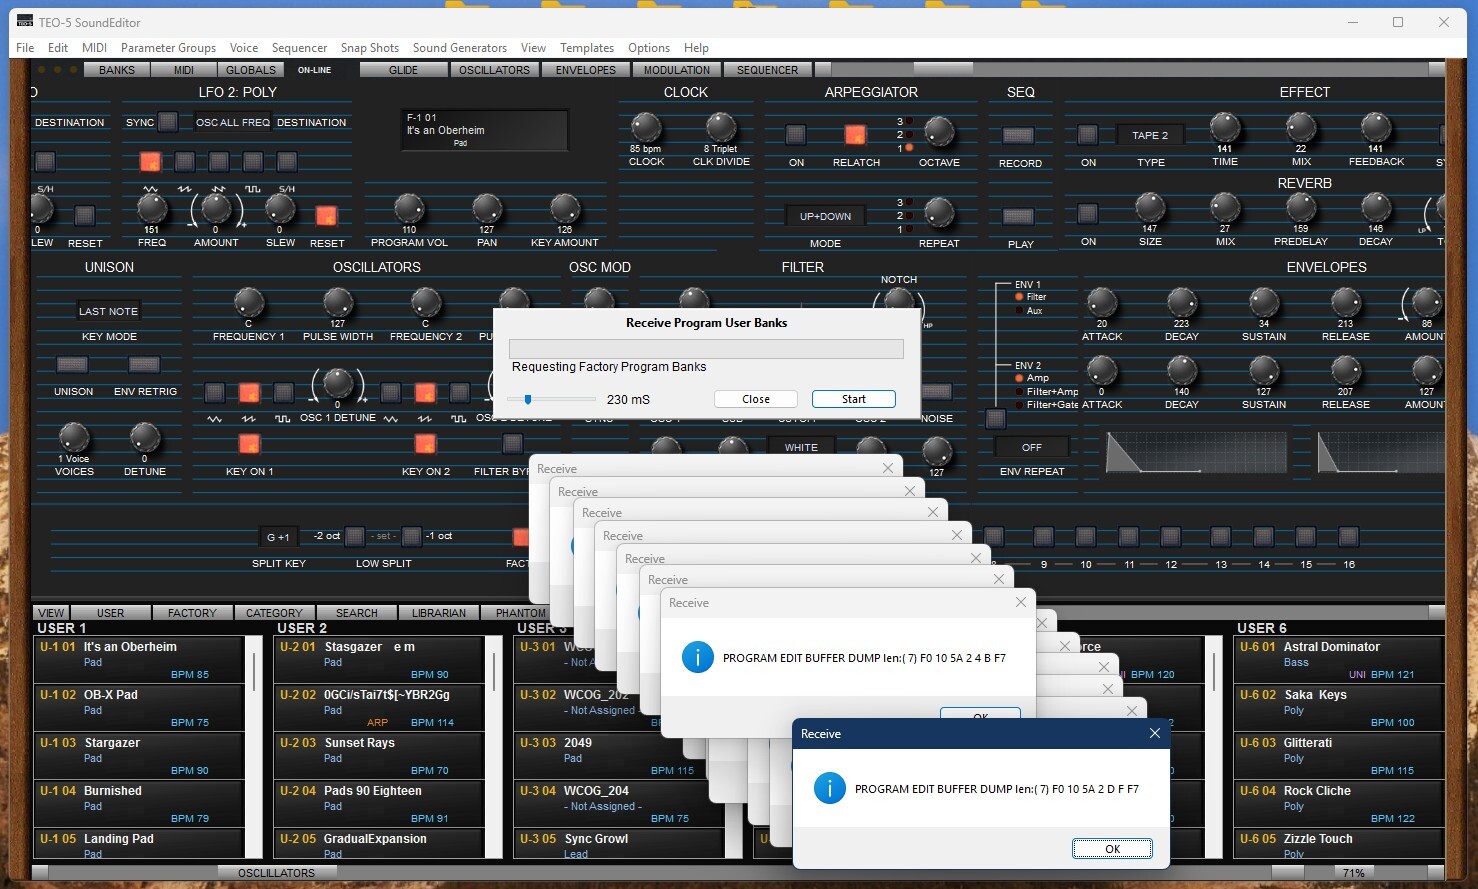Viewport: 1478px width, 889px height.
Task: Click the program name display It's an Oberheim
Action: (x=485, y=130)
